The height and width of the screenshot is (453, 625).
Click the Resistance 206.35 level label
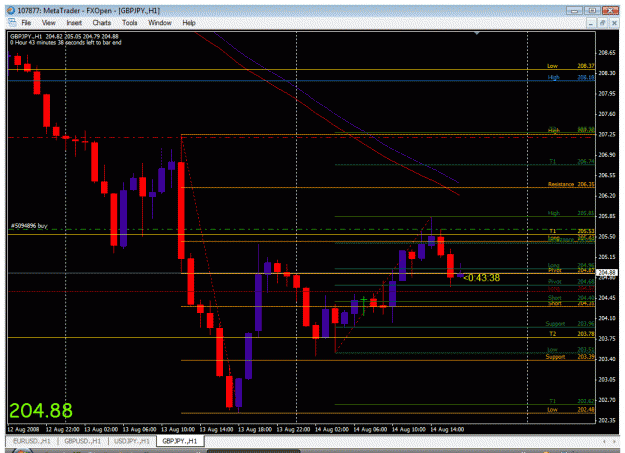[x=571, y=184]
